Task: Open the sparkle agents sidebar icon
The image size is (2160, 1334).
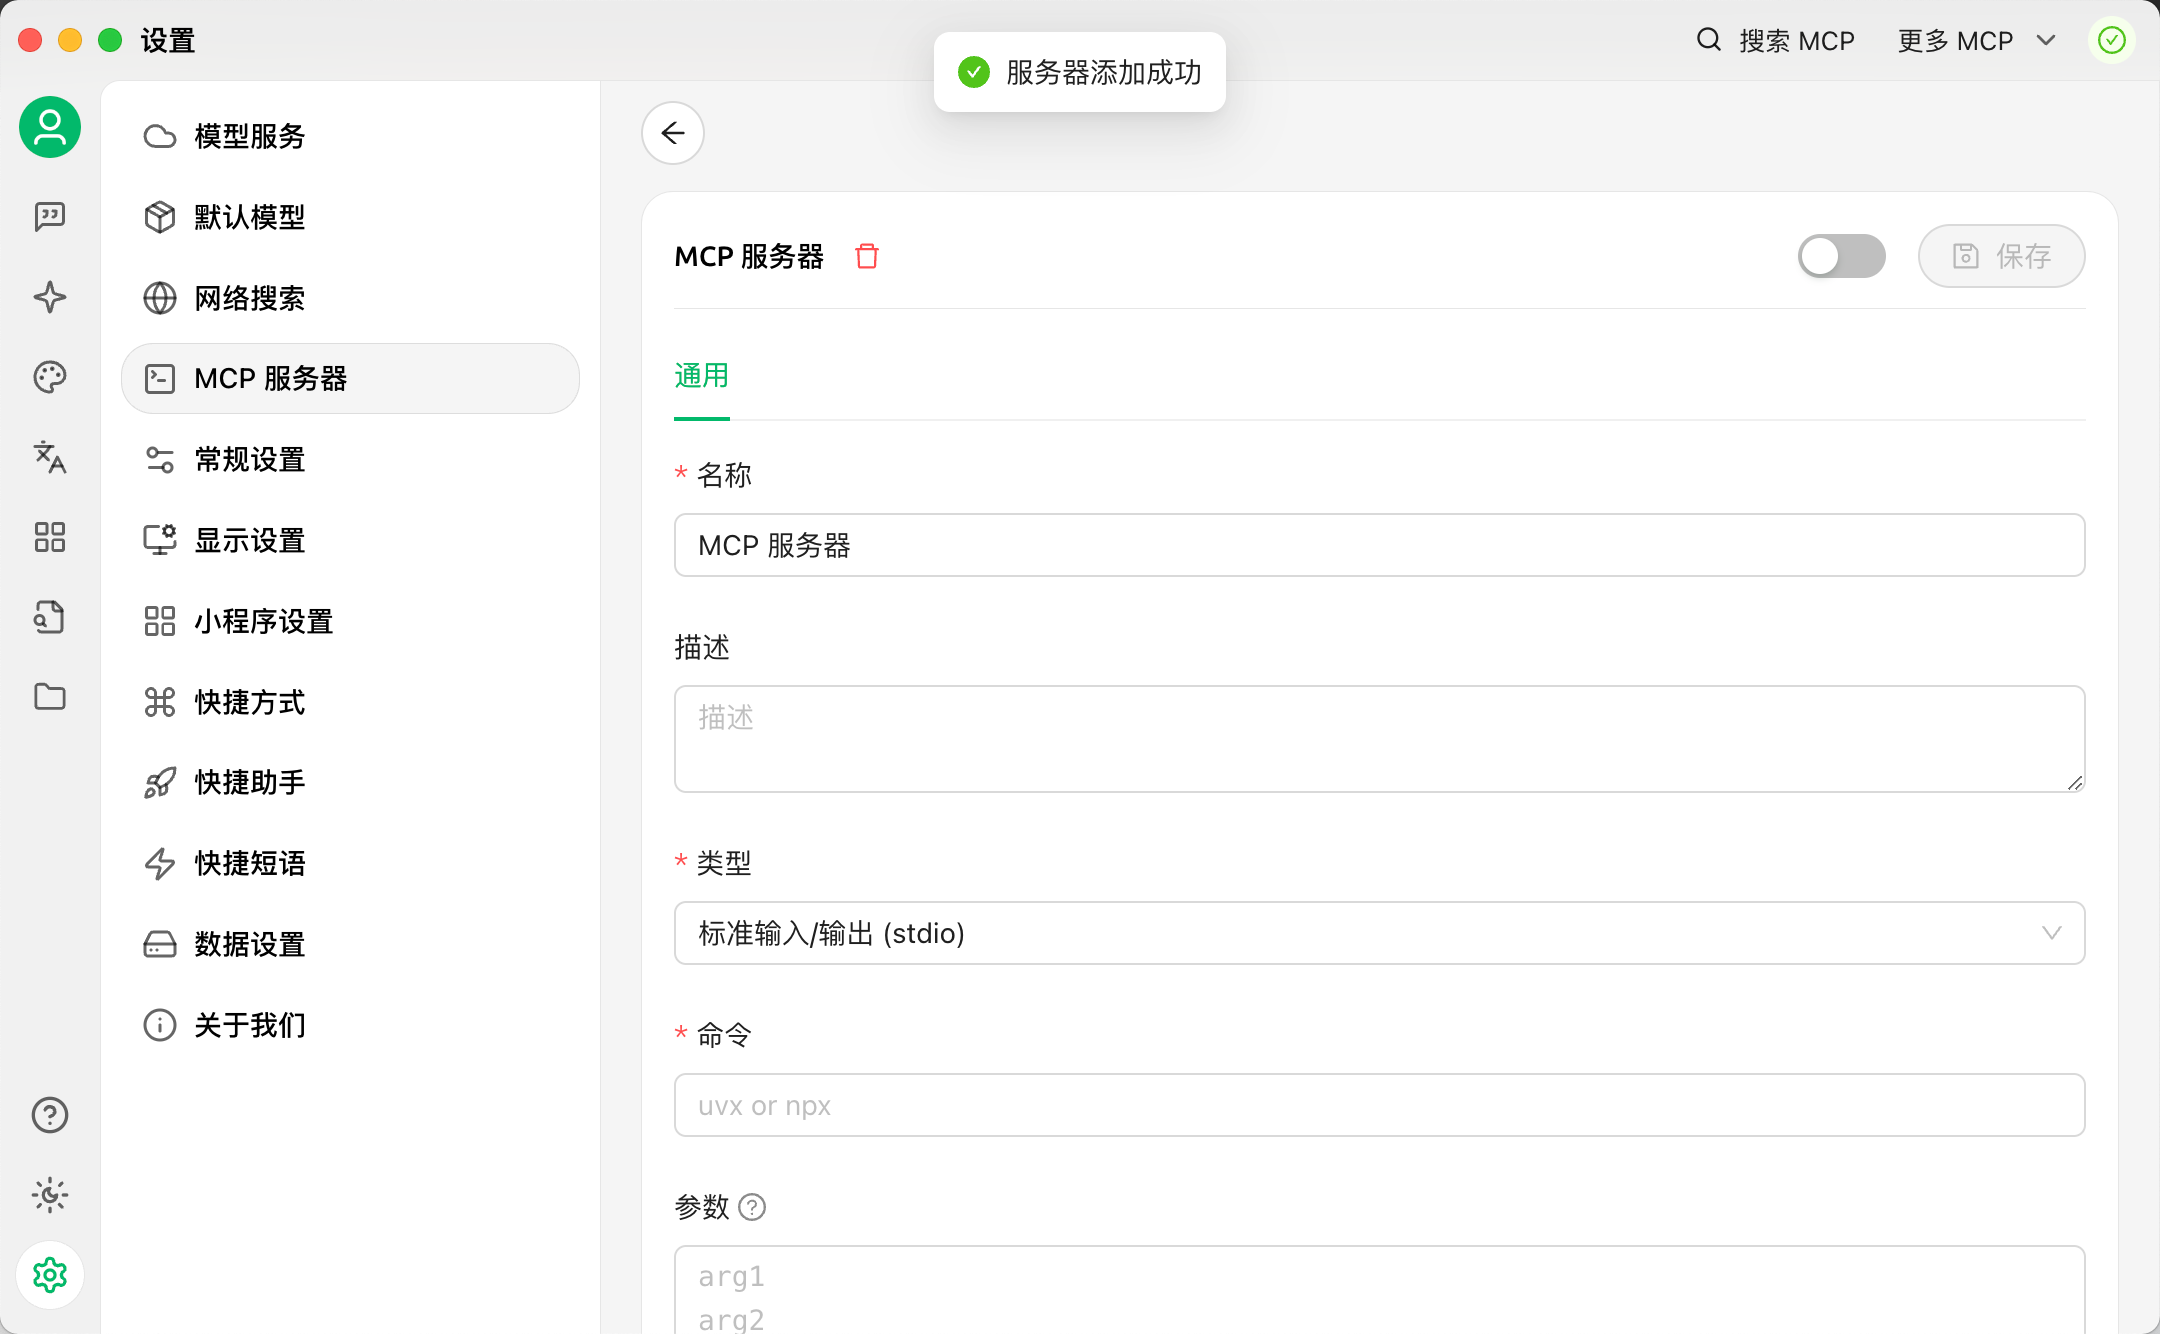Action: [x=49, y=297]
